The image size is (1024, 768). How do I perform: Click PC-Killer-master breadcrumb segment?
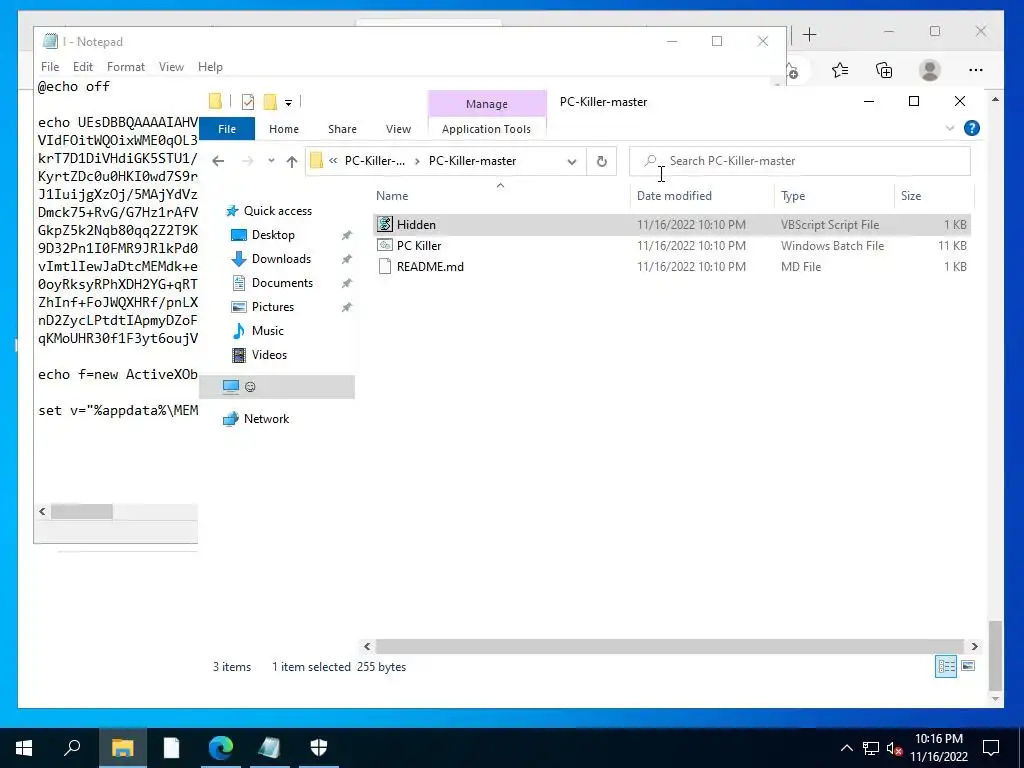click(472, 161)
